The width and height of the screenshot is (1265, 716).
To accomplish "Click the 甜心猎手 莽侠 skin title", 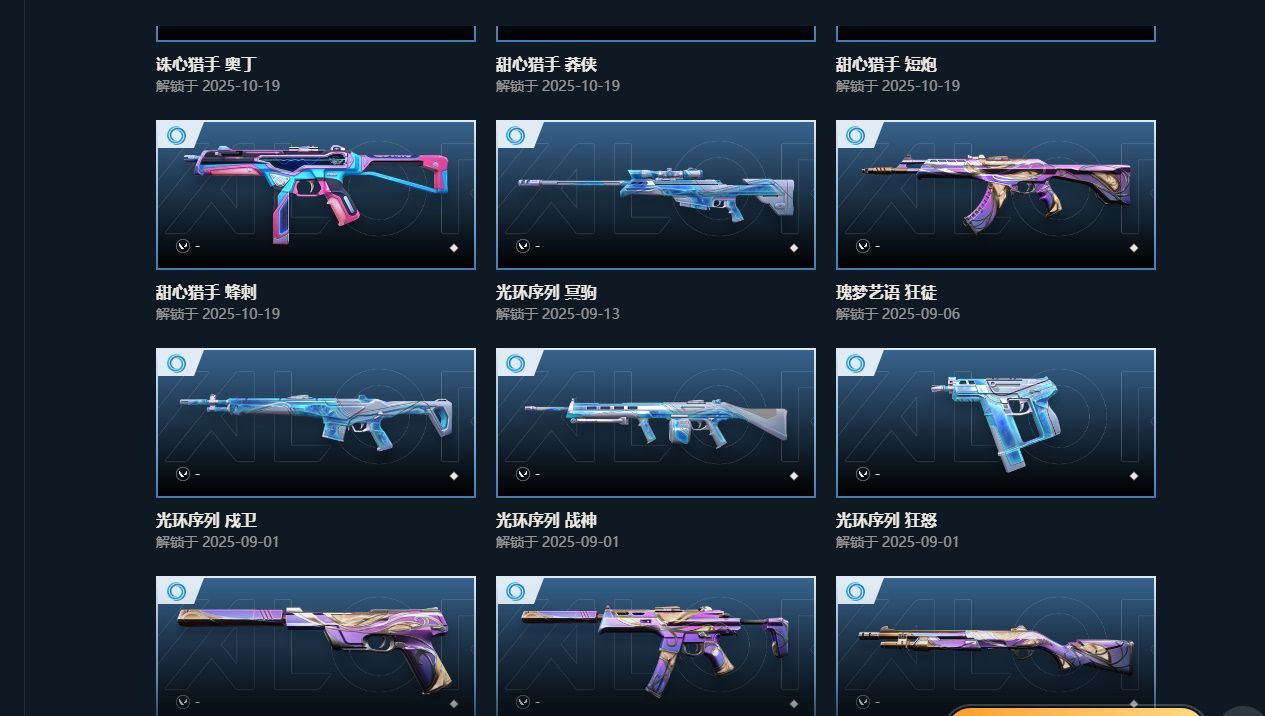I will pos(547,64).
